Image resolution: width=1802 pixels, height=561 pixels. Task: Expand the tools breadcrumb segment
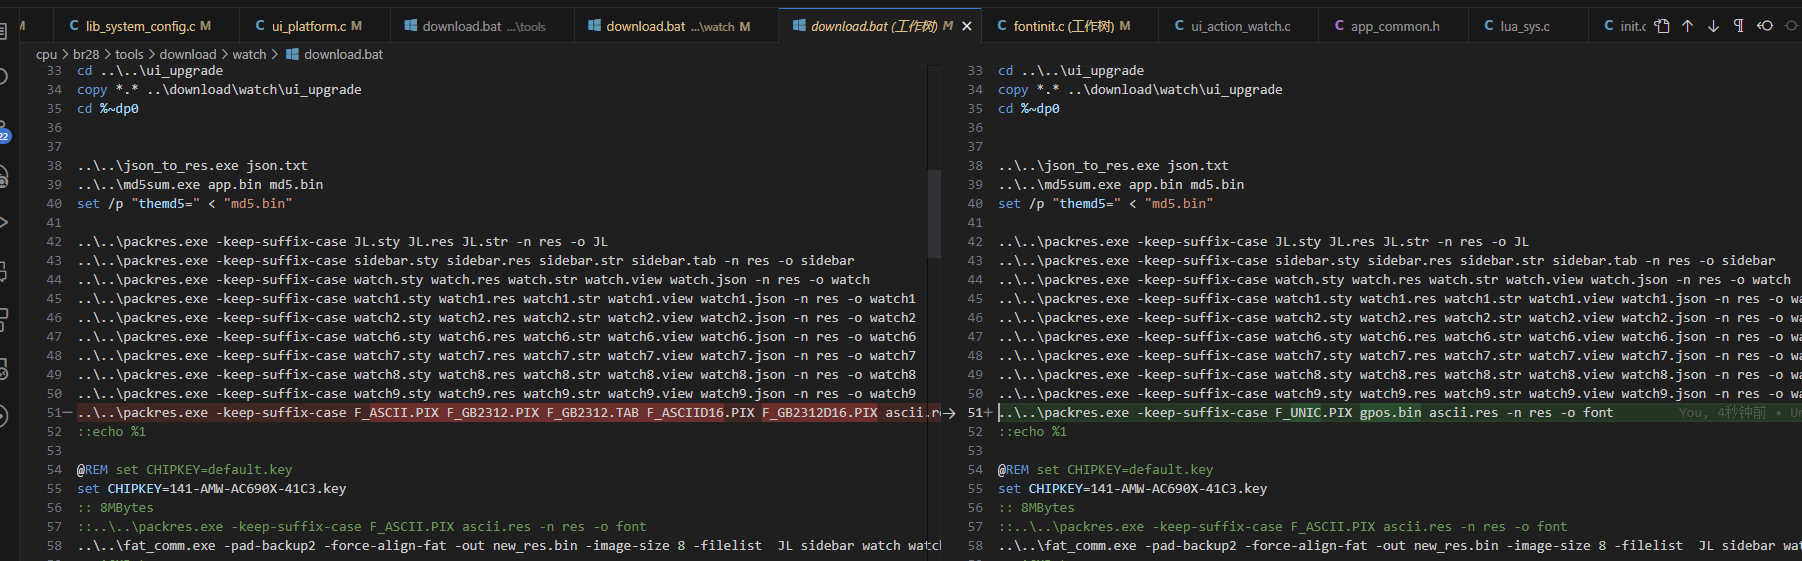pos(129,54)
